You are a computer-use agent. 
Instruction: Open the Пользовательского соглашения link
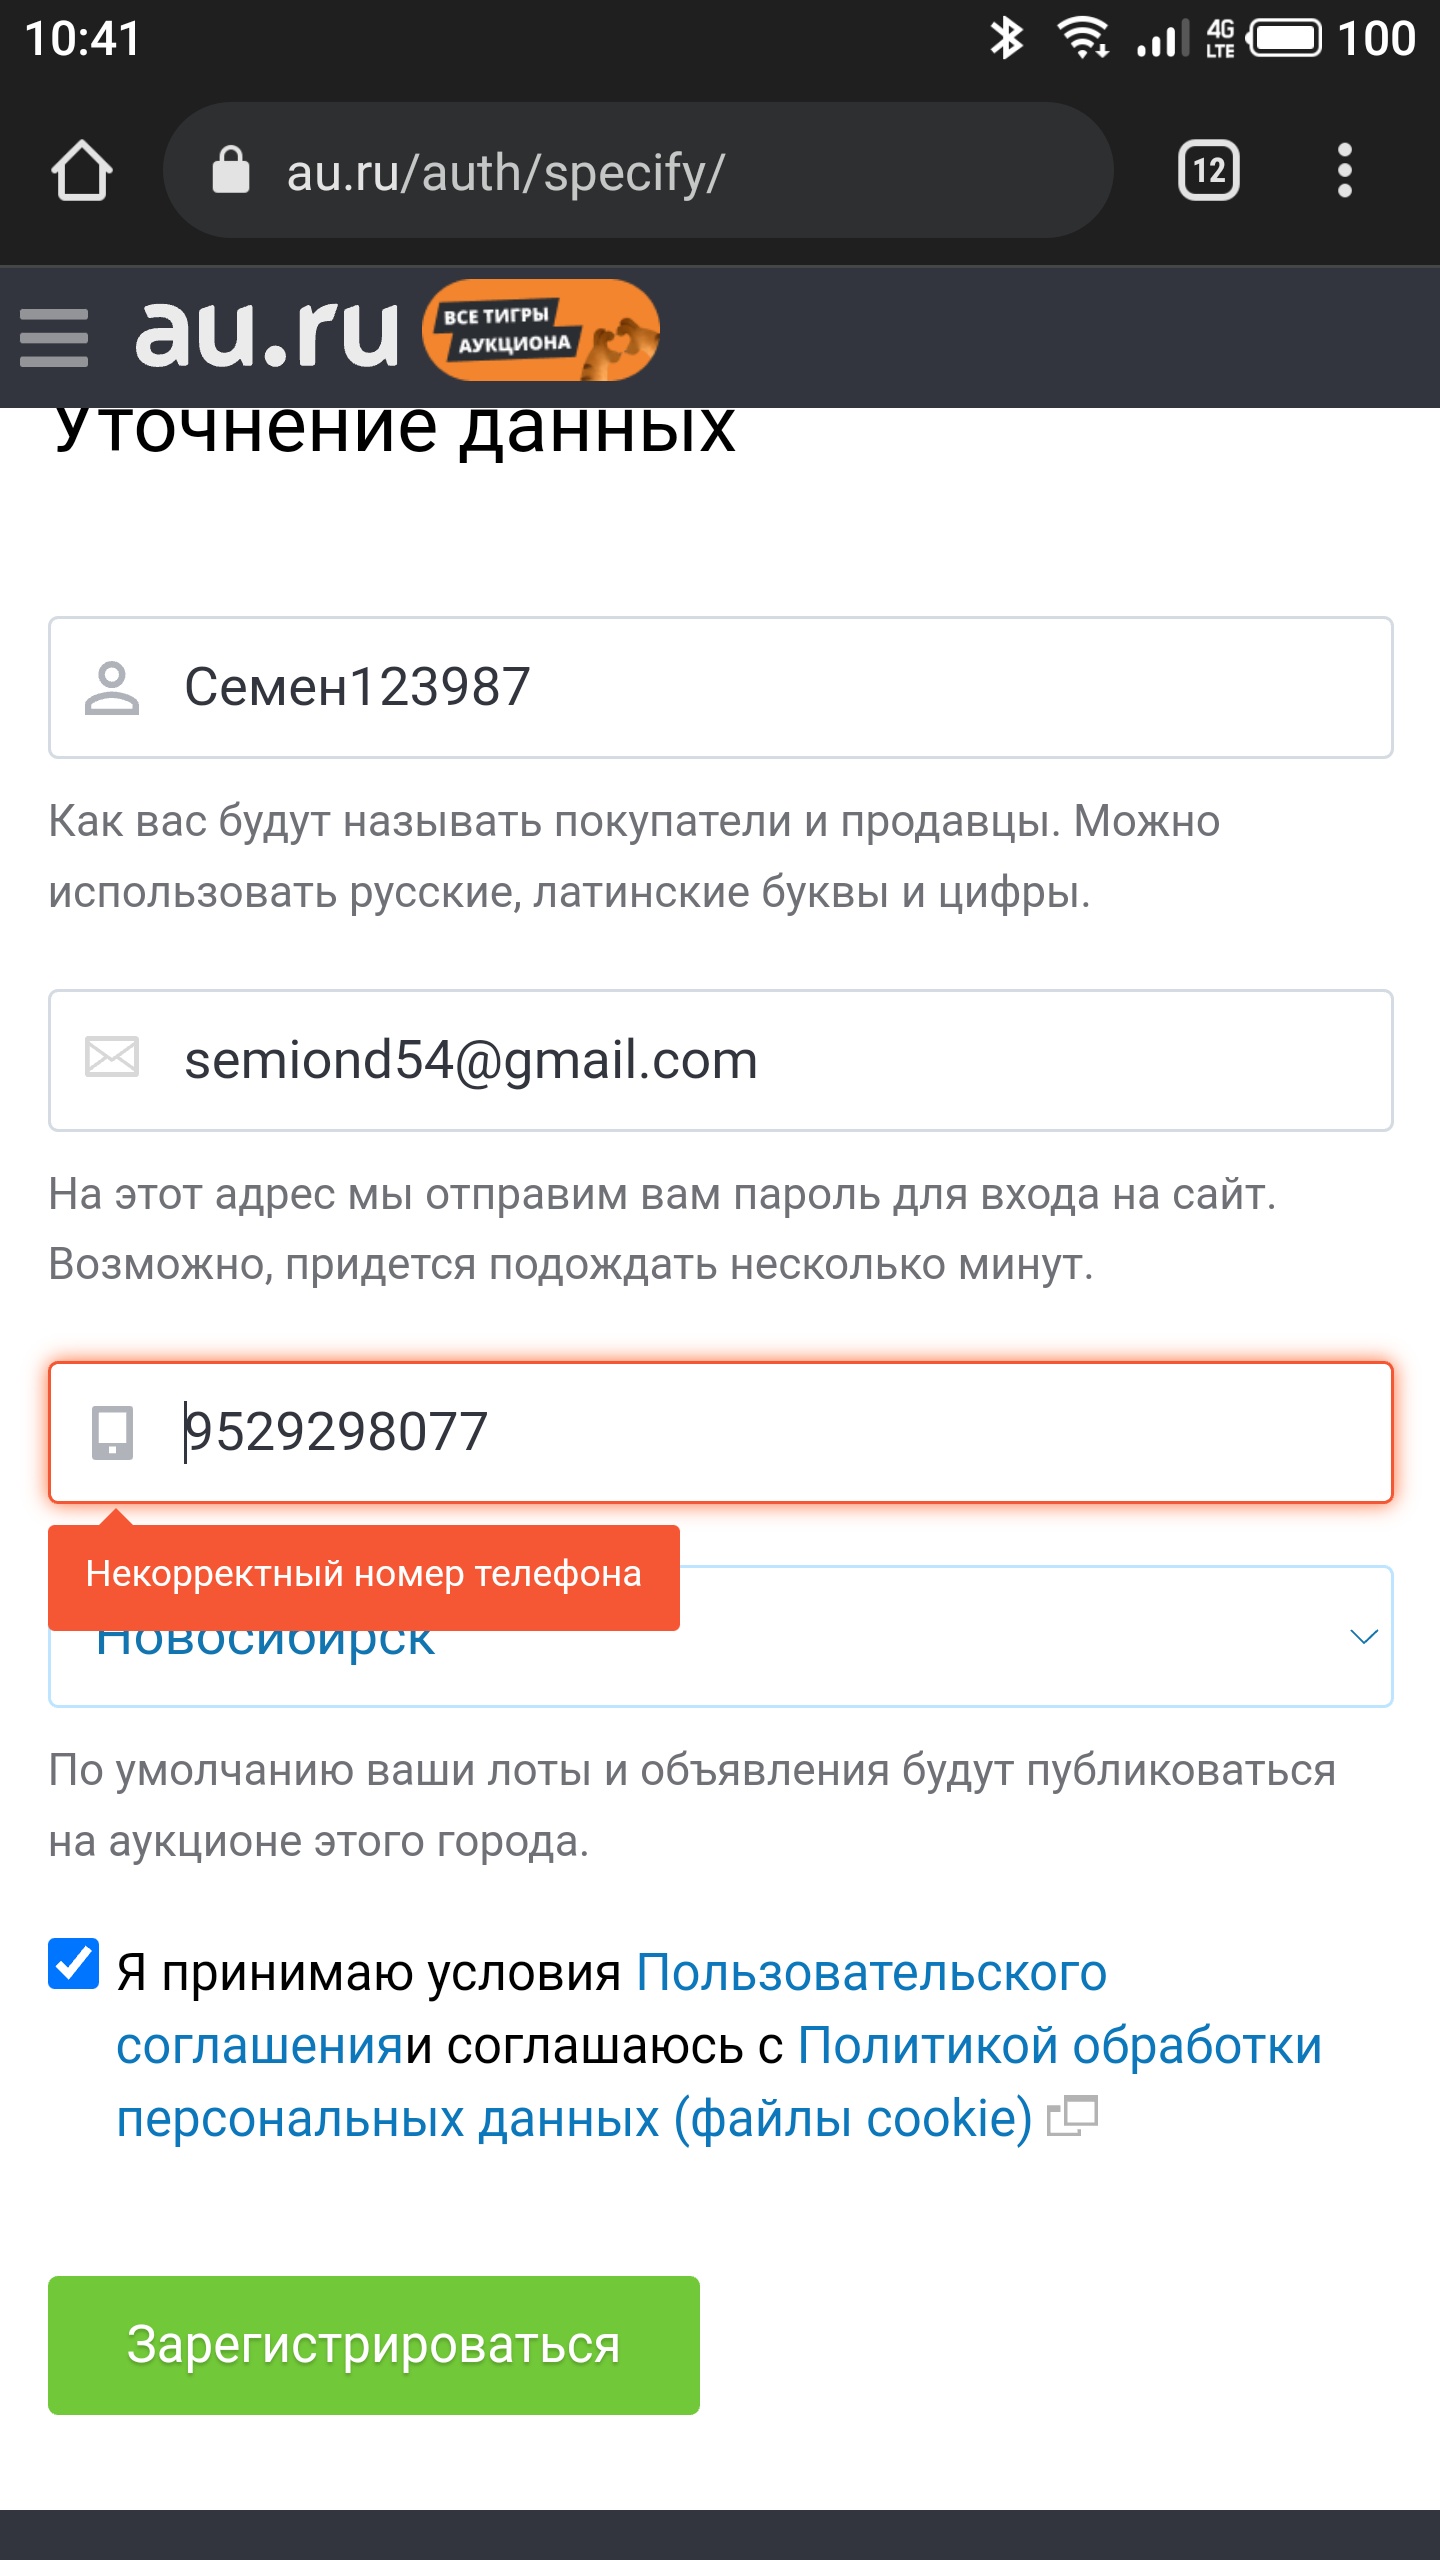[x=870, y=1974]
